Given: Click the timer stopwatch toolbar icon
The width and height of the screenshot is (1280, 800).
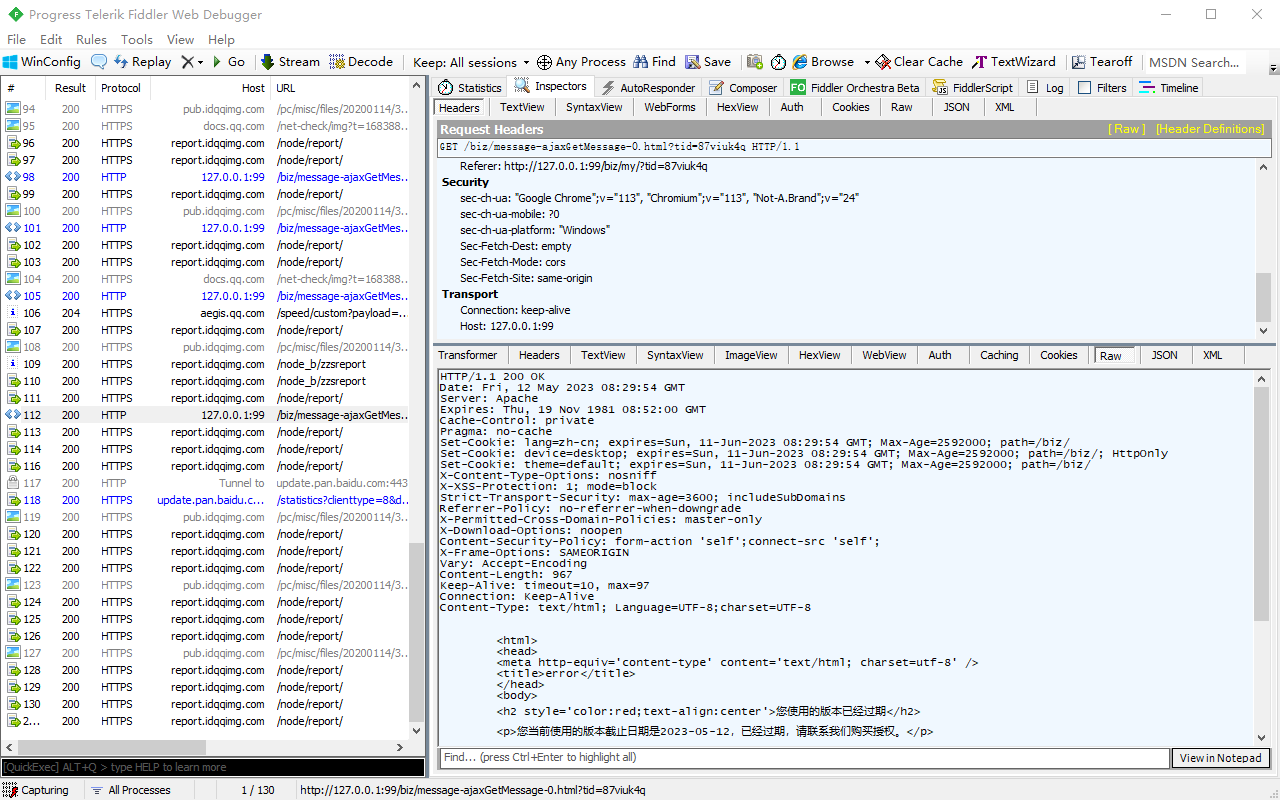Looking at the screenshot, I should coord(779,62).
